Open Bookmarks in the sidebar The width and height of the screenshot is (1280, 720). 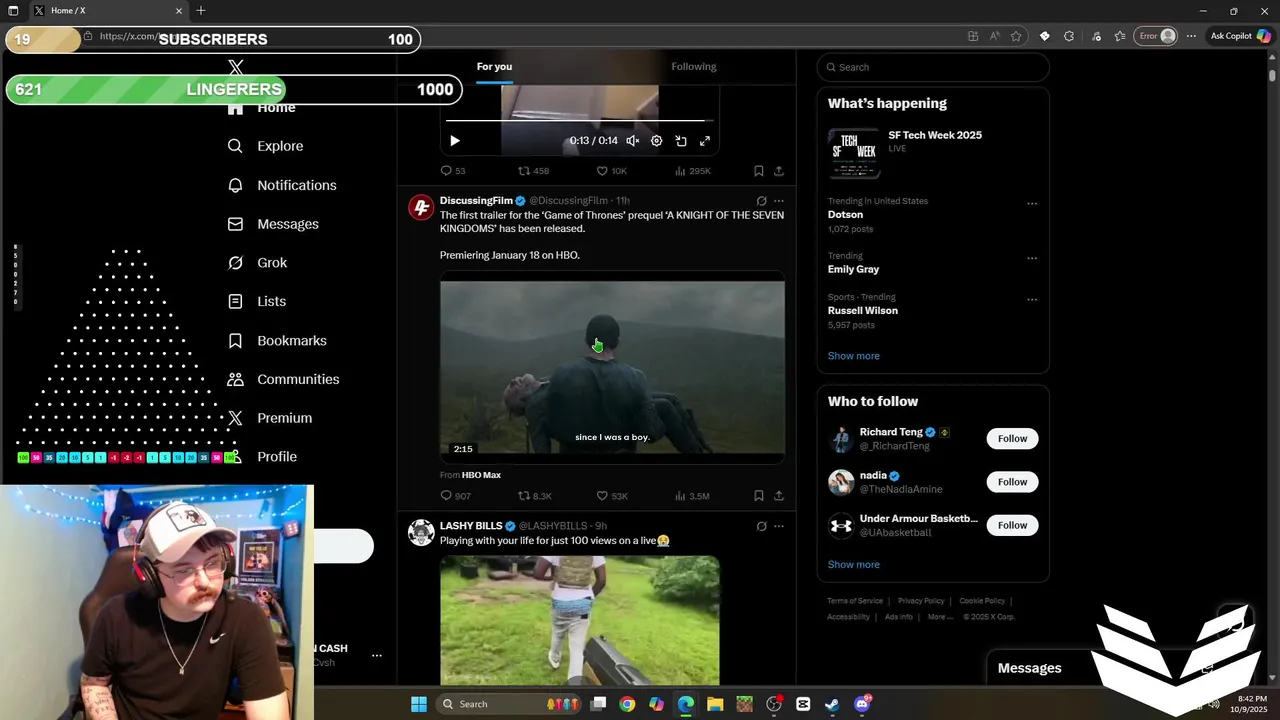277,341
